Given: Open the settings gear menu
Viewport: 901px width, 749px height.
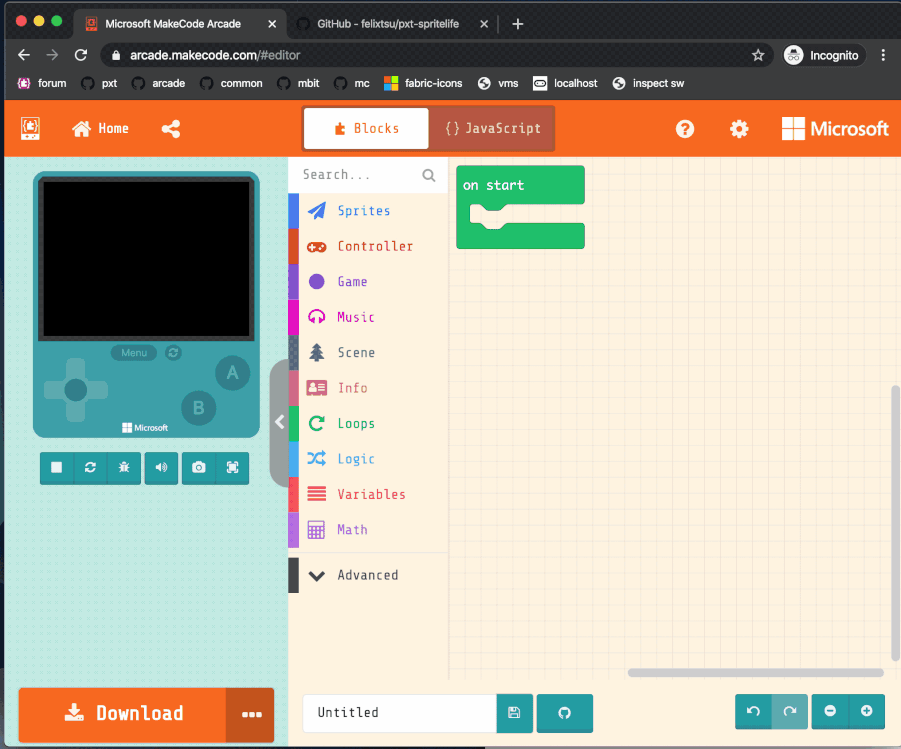Looking at the screenshot, I should (739, 129).
